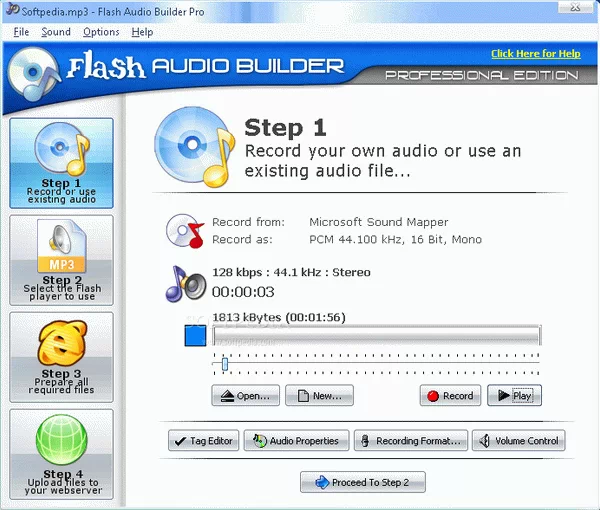The image size is (600, 510).
Task: Click the Open... button
Action: (x=245, y=395)
